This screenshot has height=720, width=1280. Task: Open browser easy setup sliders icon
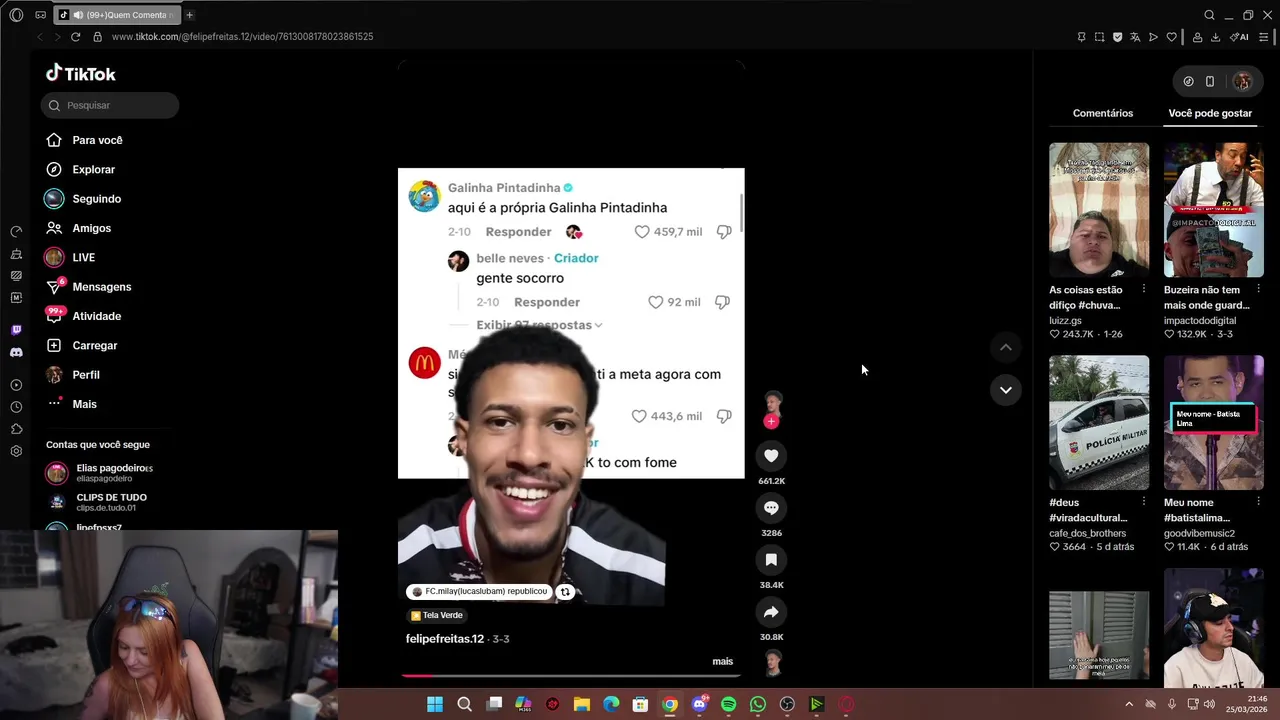pos(1264,37)
